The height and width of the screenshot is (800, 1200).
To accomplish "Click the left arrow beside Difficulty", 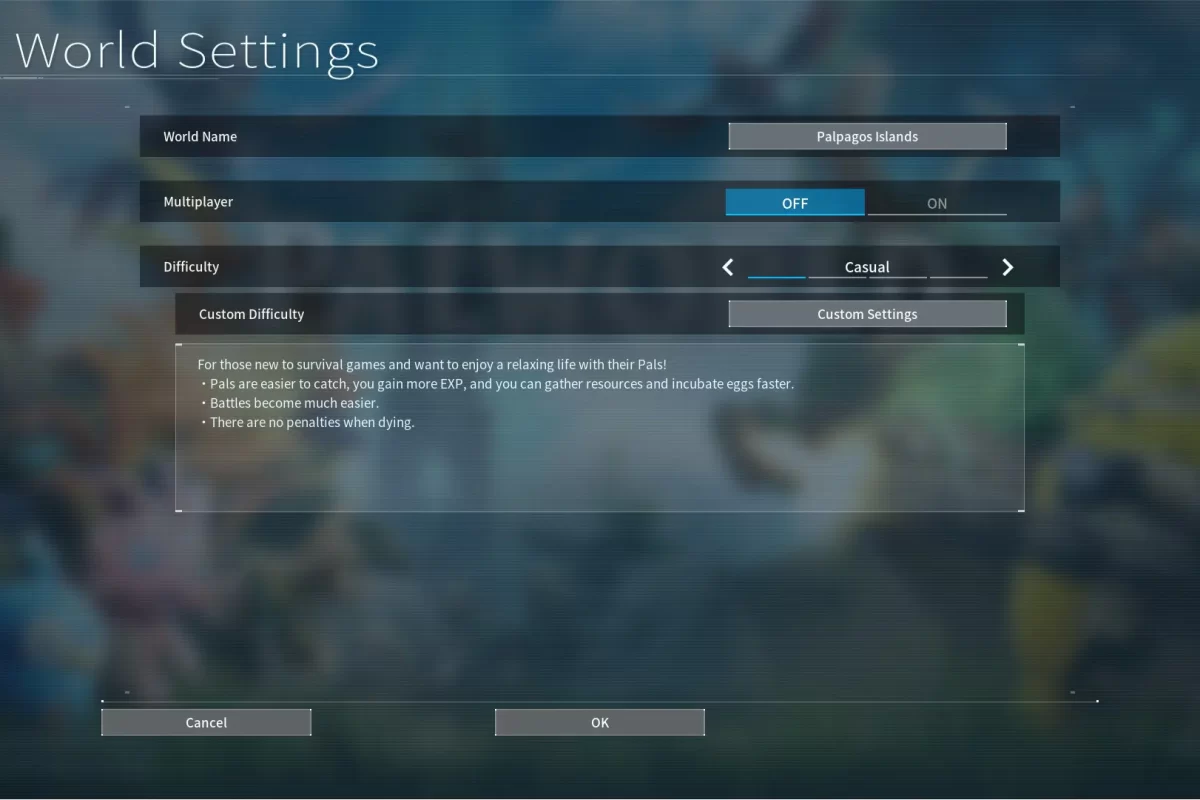I will pyautogui.click(x=728, y=267).
